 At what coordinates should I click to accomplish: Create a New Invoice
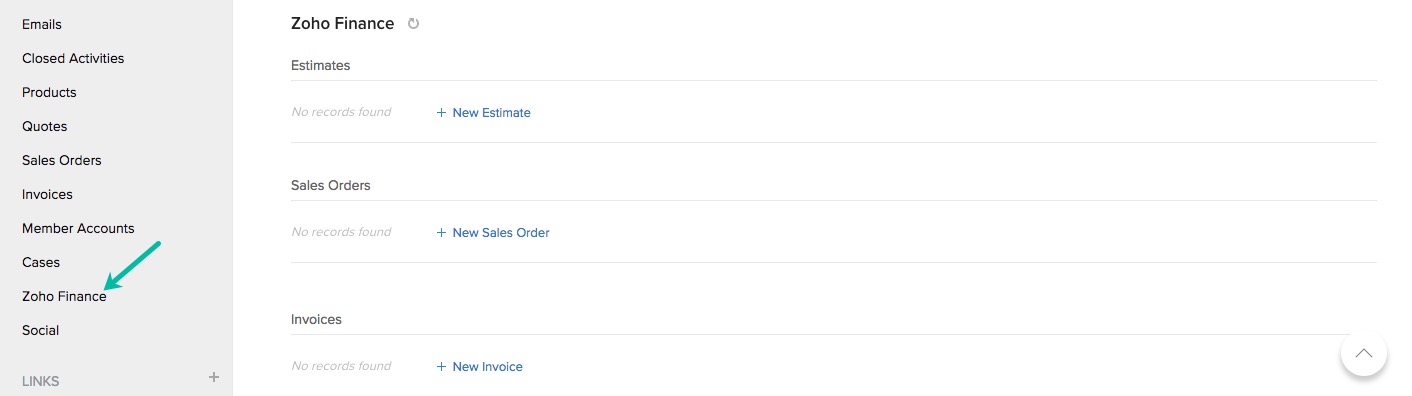[487, 367]
